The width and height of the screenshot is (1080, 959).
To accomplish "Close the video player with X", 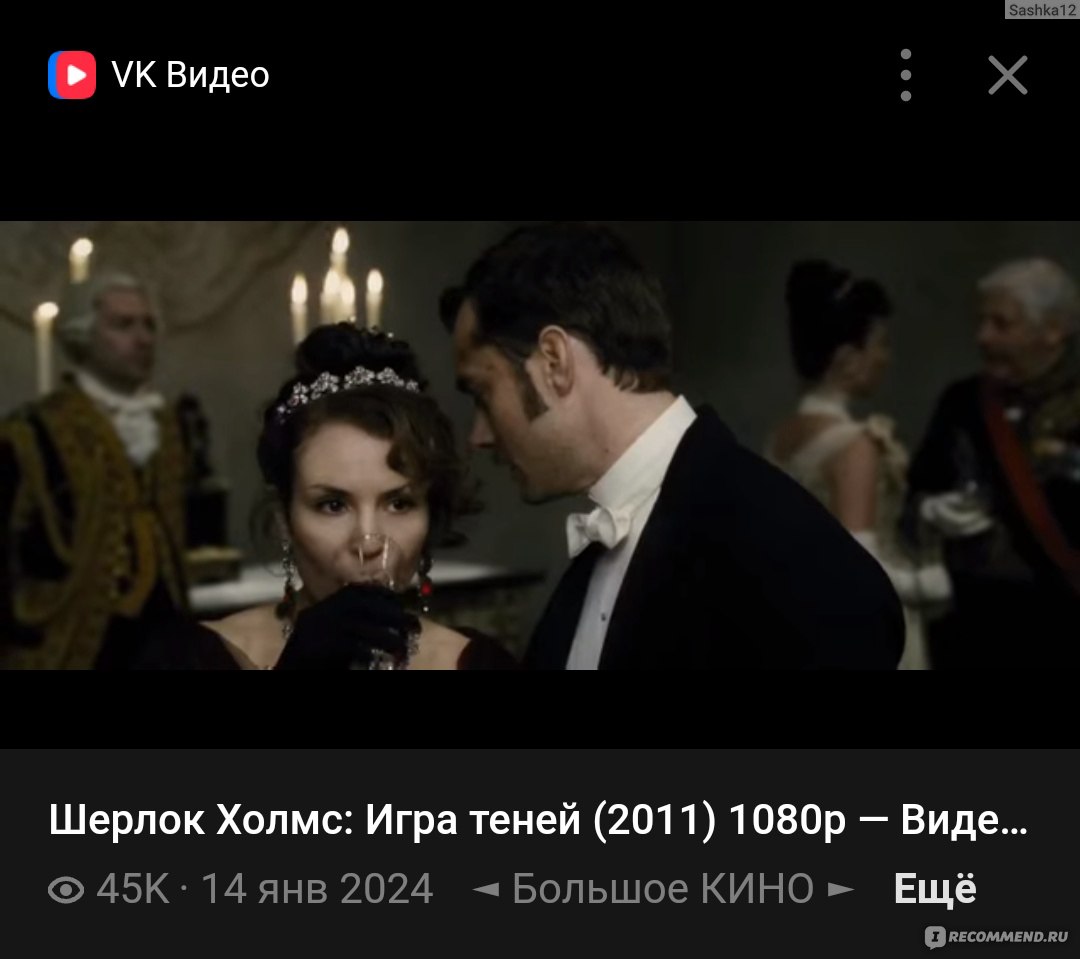I will click(x=1008, y=75).
